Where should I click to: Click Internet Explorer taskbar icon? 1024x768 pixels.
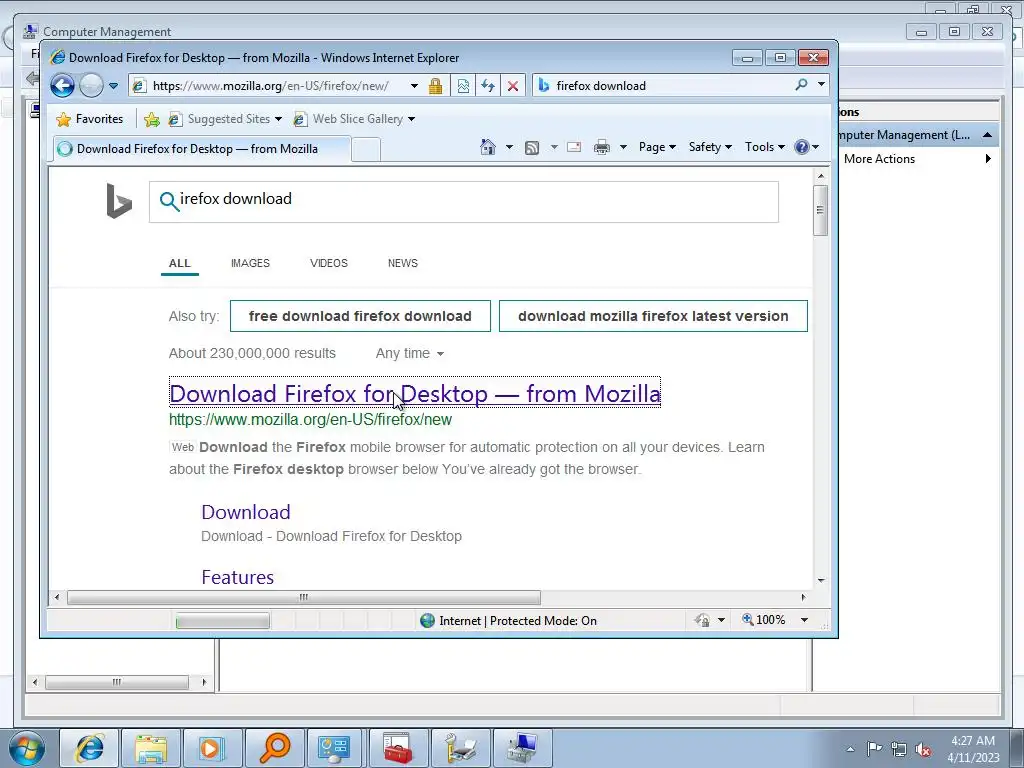pyautogui.click(x=89, y=748)
